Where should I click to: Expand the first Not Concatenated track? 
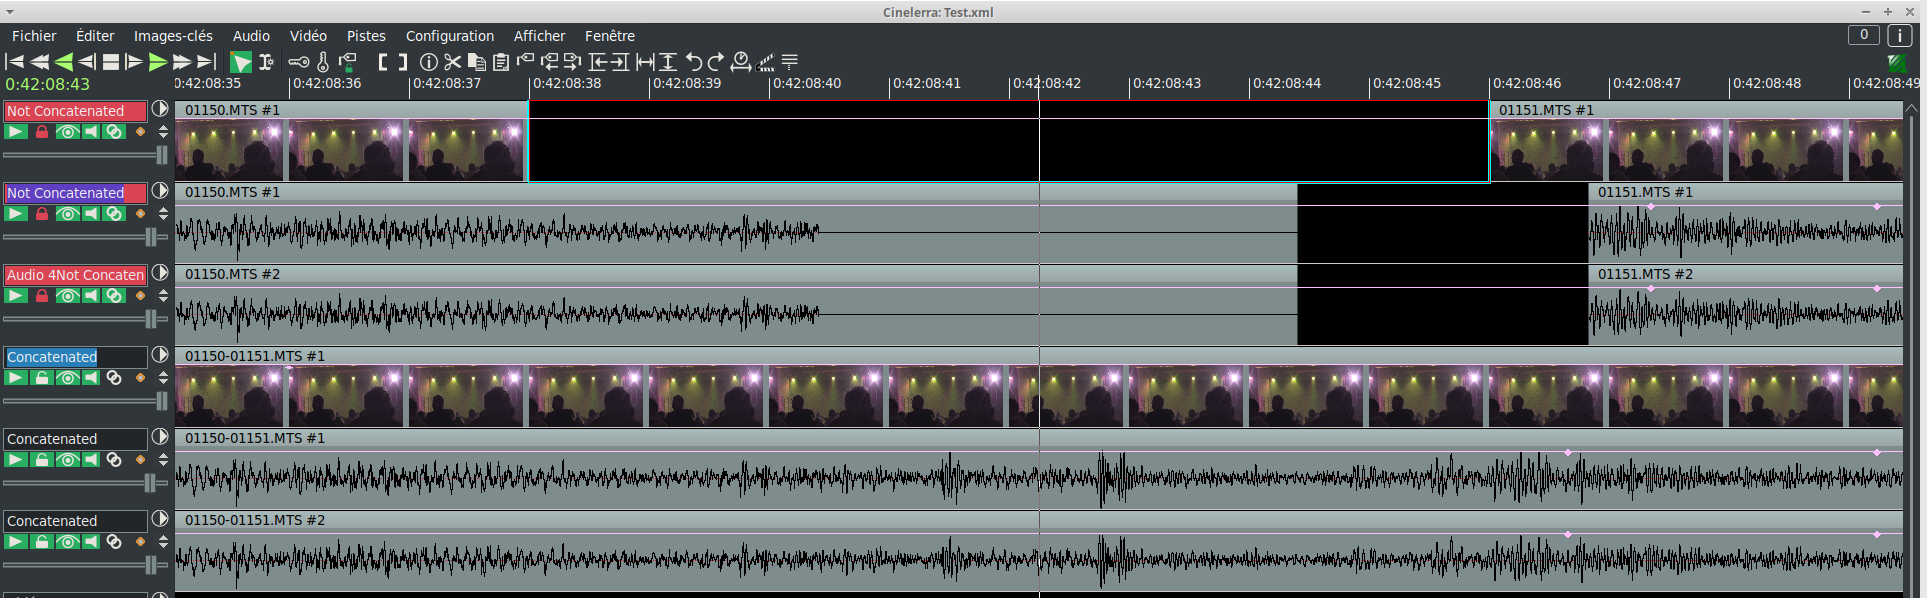tap(160, 109)
